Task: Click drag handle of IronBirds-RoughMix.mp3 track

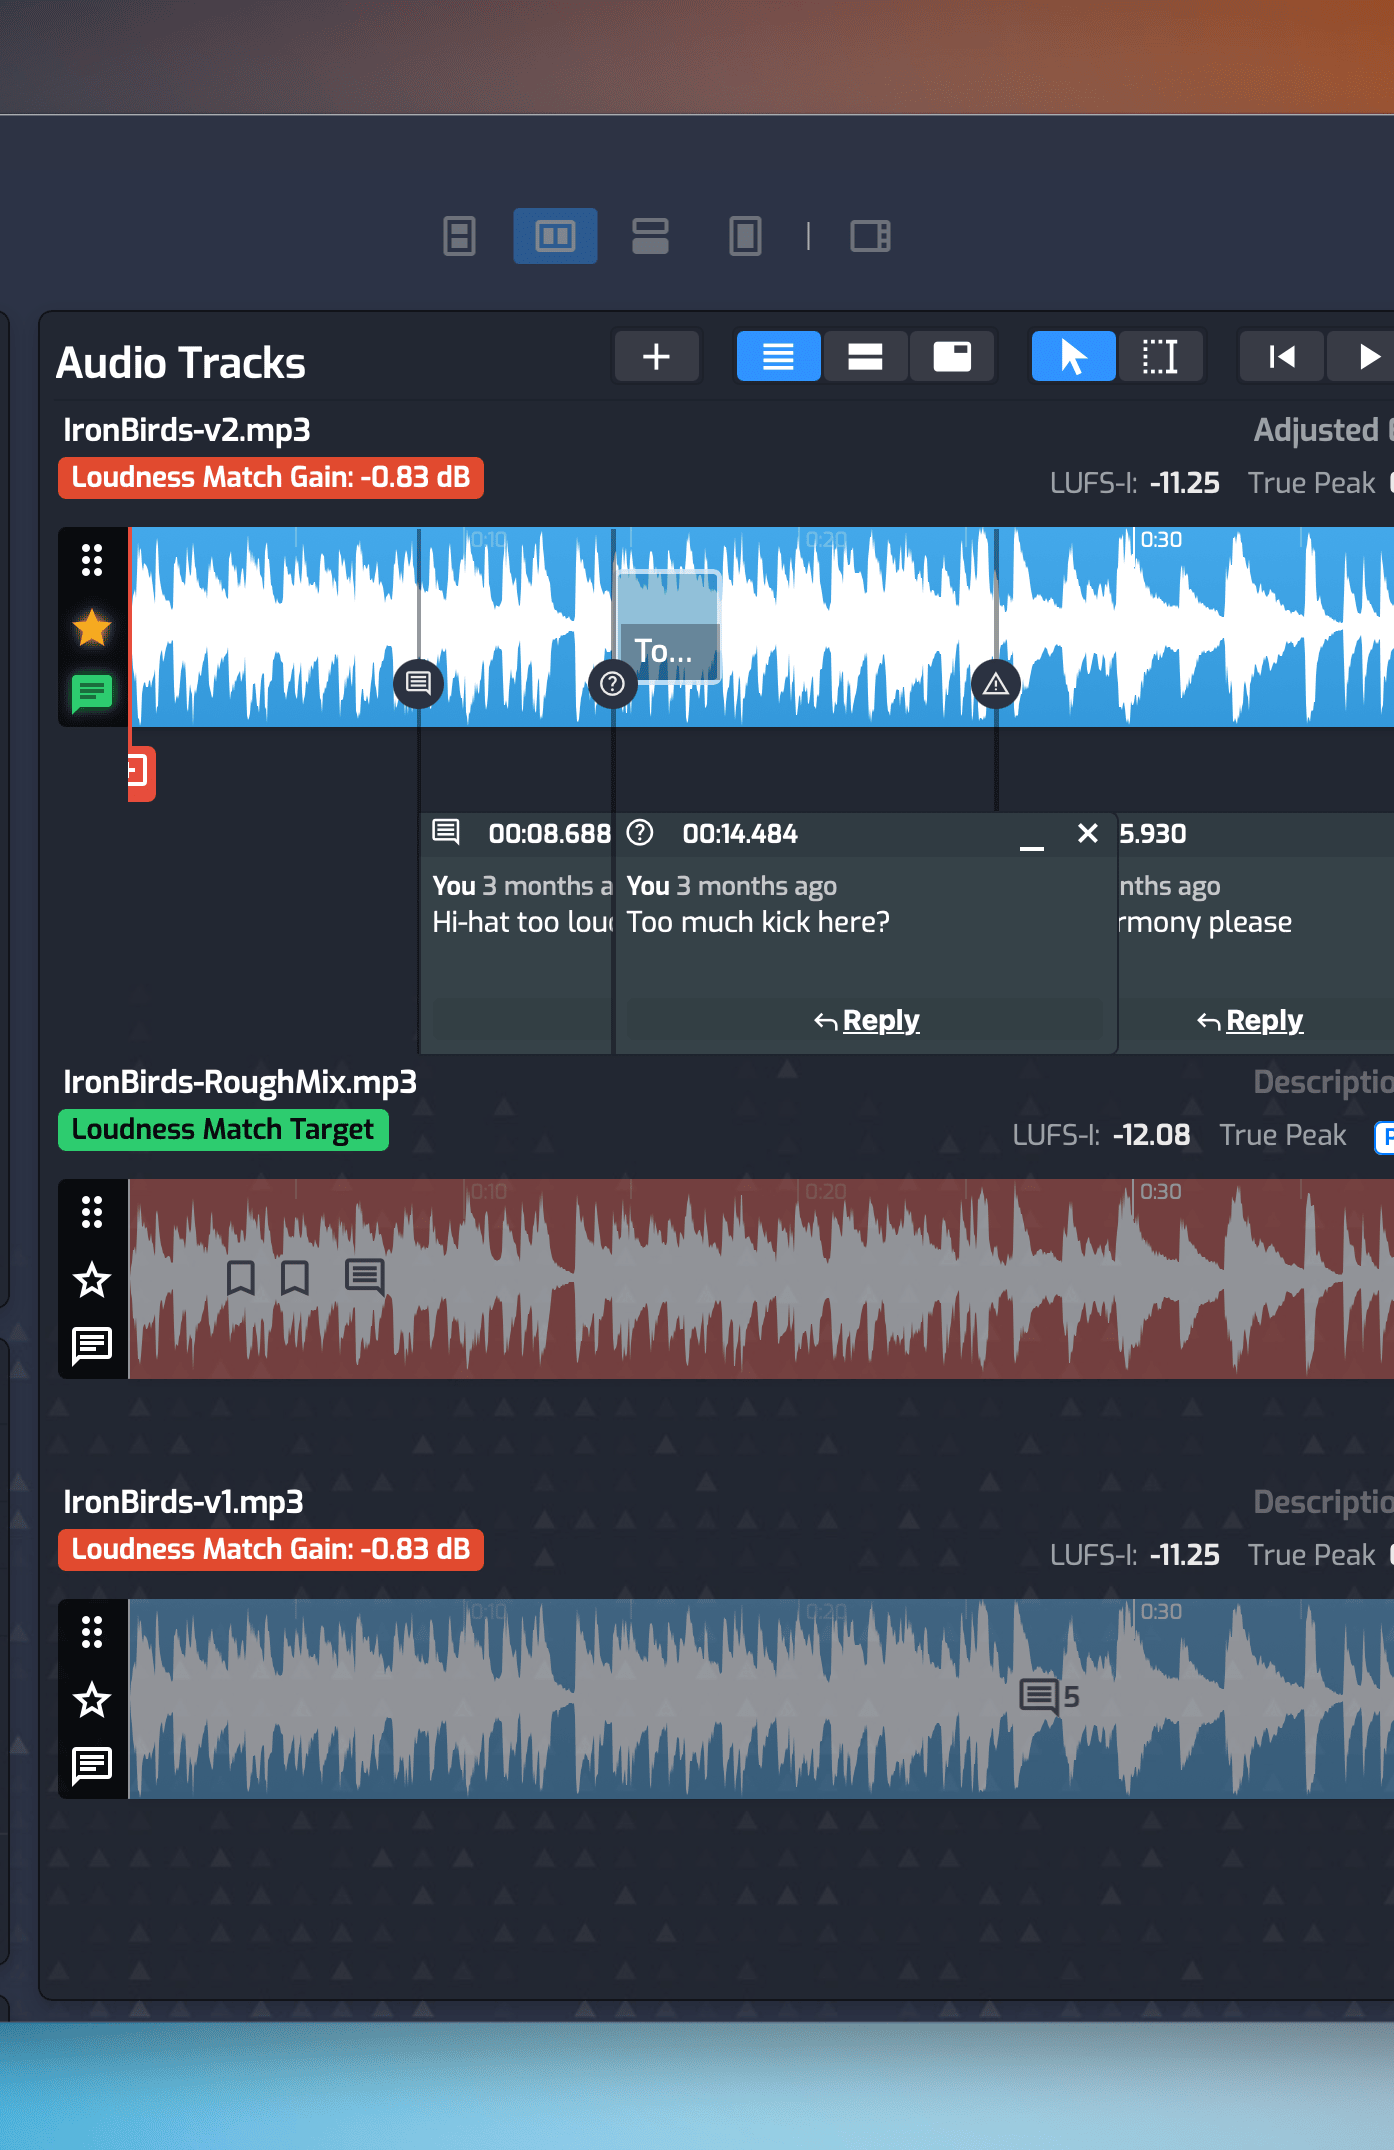Action: click(92, 1212)
